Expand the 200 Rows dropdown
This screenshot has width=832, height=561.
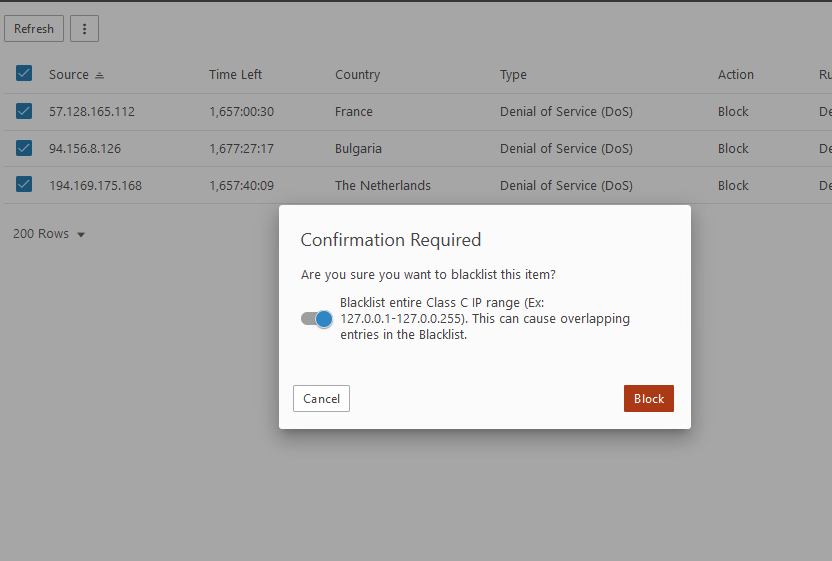coord(49,234)
